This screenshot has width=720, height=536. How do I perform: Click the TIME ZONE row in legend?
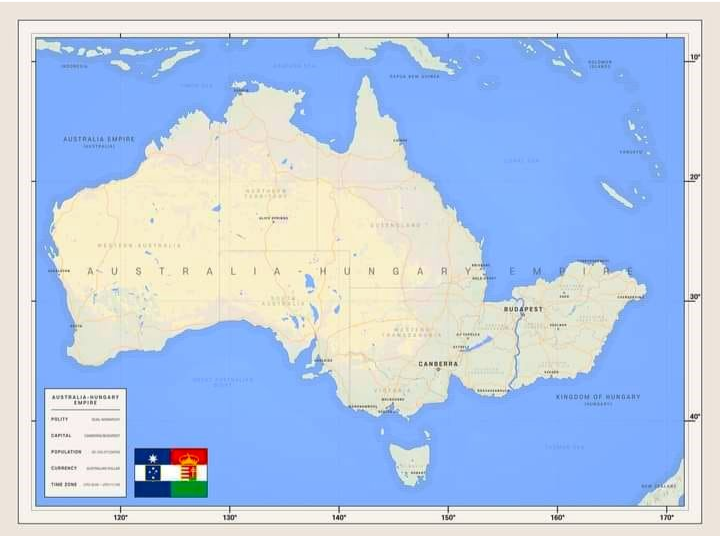[x=85, y=485]
